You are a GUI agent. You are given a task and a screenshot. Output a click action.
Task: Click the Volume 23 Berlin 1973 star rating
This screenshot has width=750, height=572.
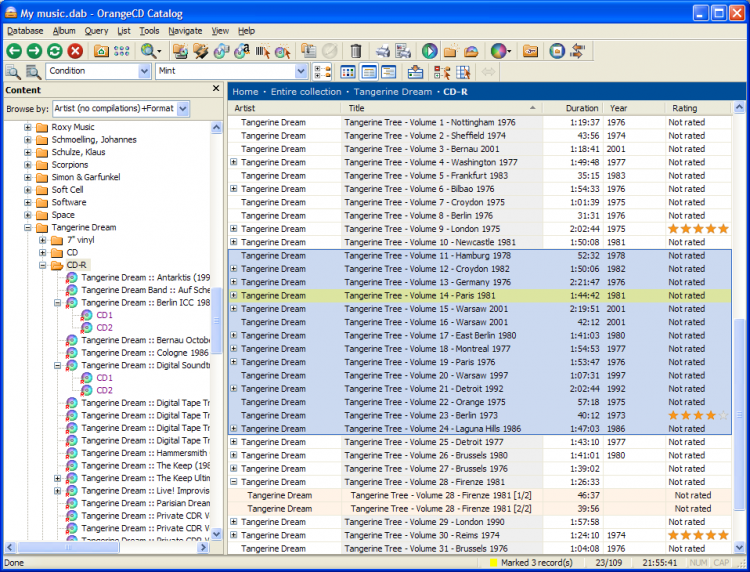click(698, 416)
